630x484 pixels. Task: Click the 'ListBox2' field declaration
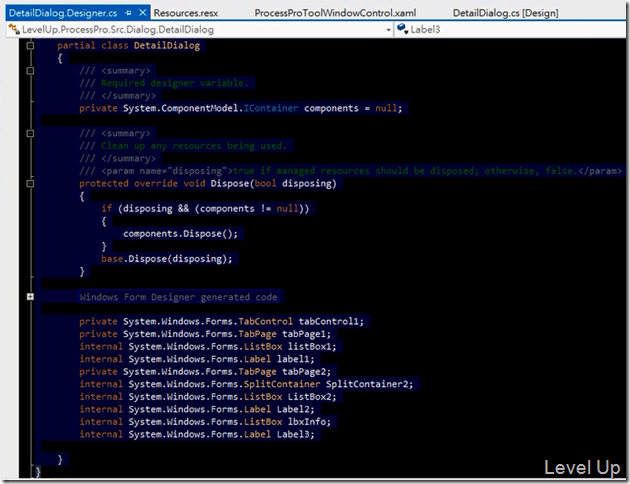(208, 396)
